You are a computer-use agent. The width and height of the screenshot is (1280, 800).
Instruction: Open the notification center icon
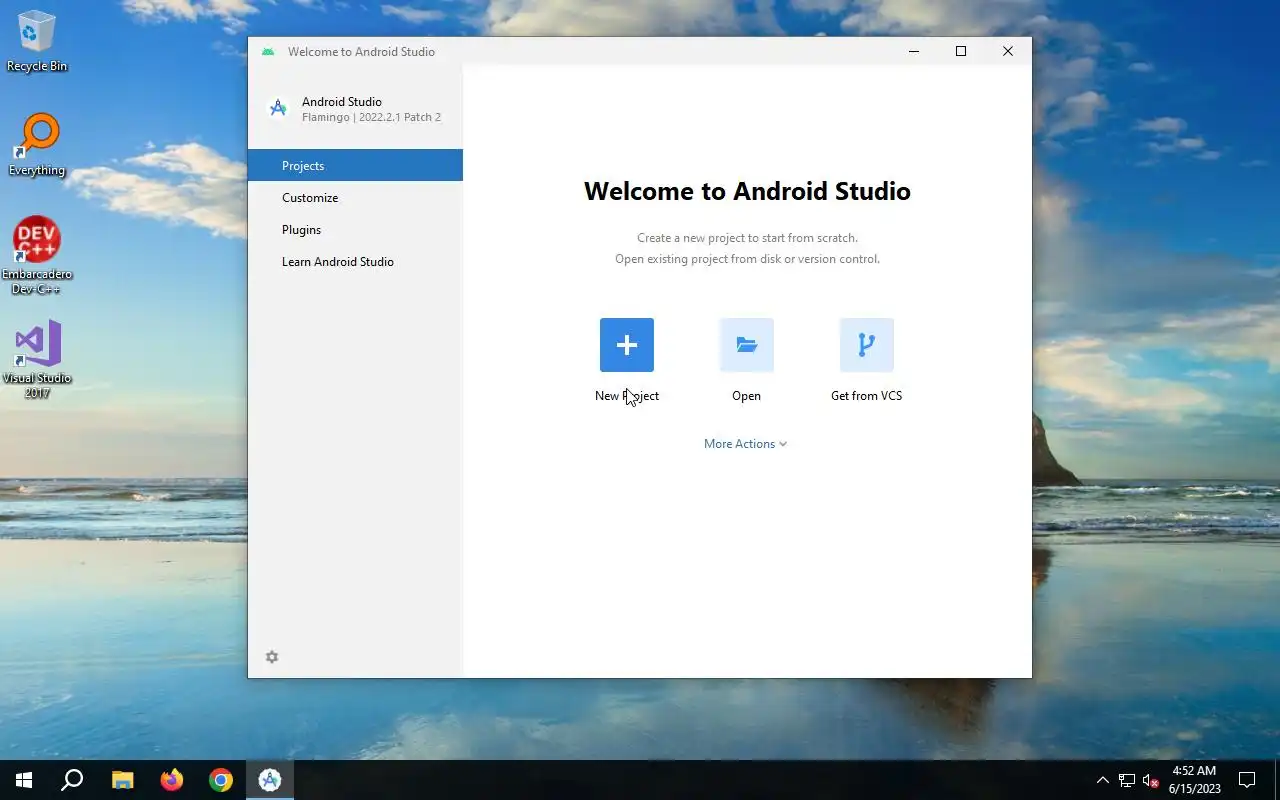(1247, 780)
